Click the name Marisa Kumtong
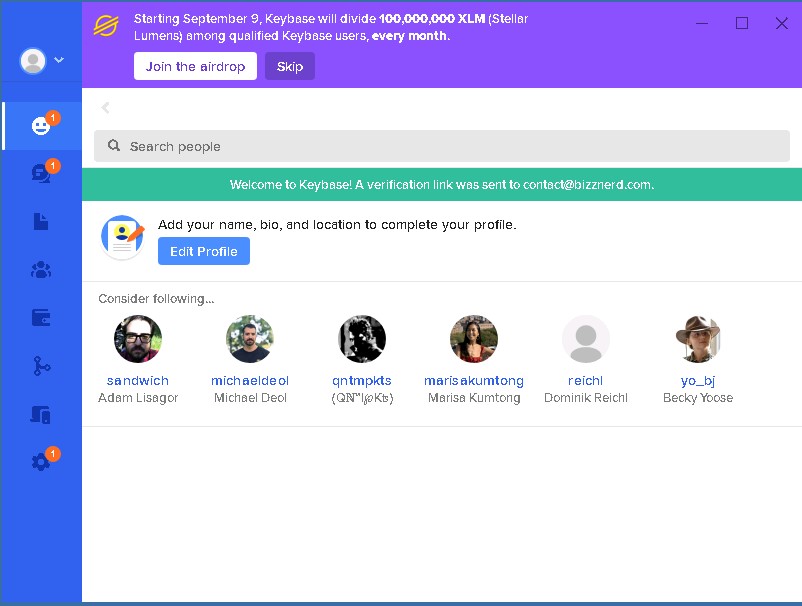The height and width of the screenshot is (606, 802). (474, 397)
